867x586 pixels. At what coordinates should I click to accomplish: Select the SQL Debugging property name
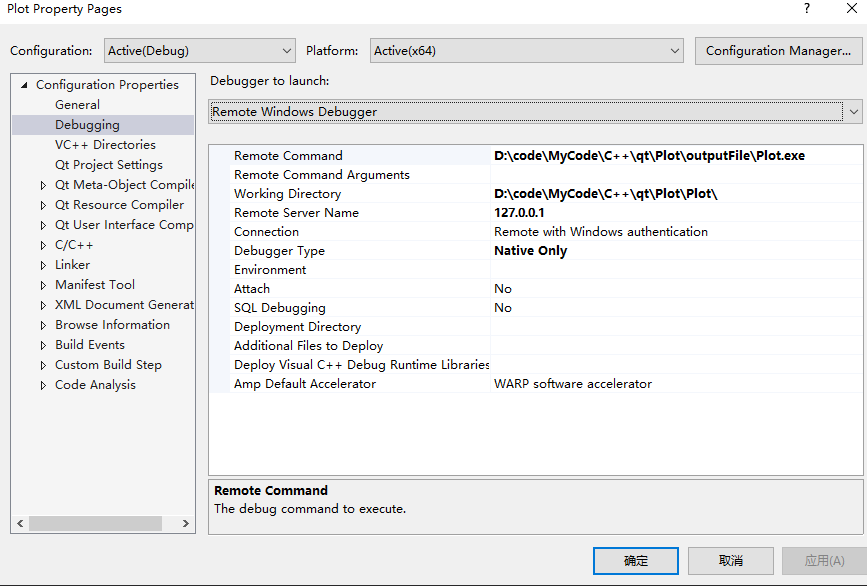coord(279,308)
